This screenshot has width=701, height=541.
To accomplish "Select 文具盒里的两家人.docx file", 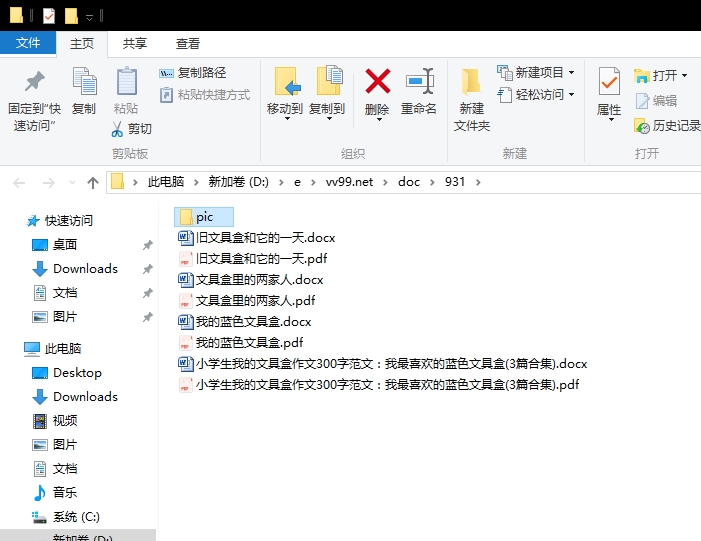I will 251,279.
